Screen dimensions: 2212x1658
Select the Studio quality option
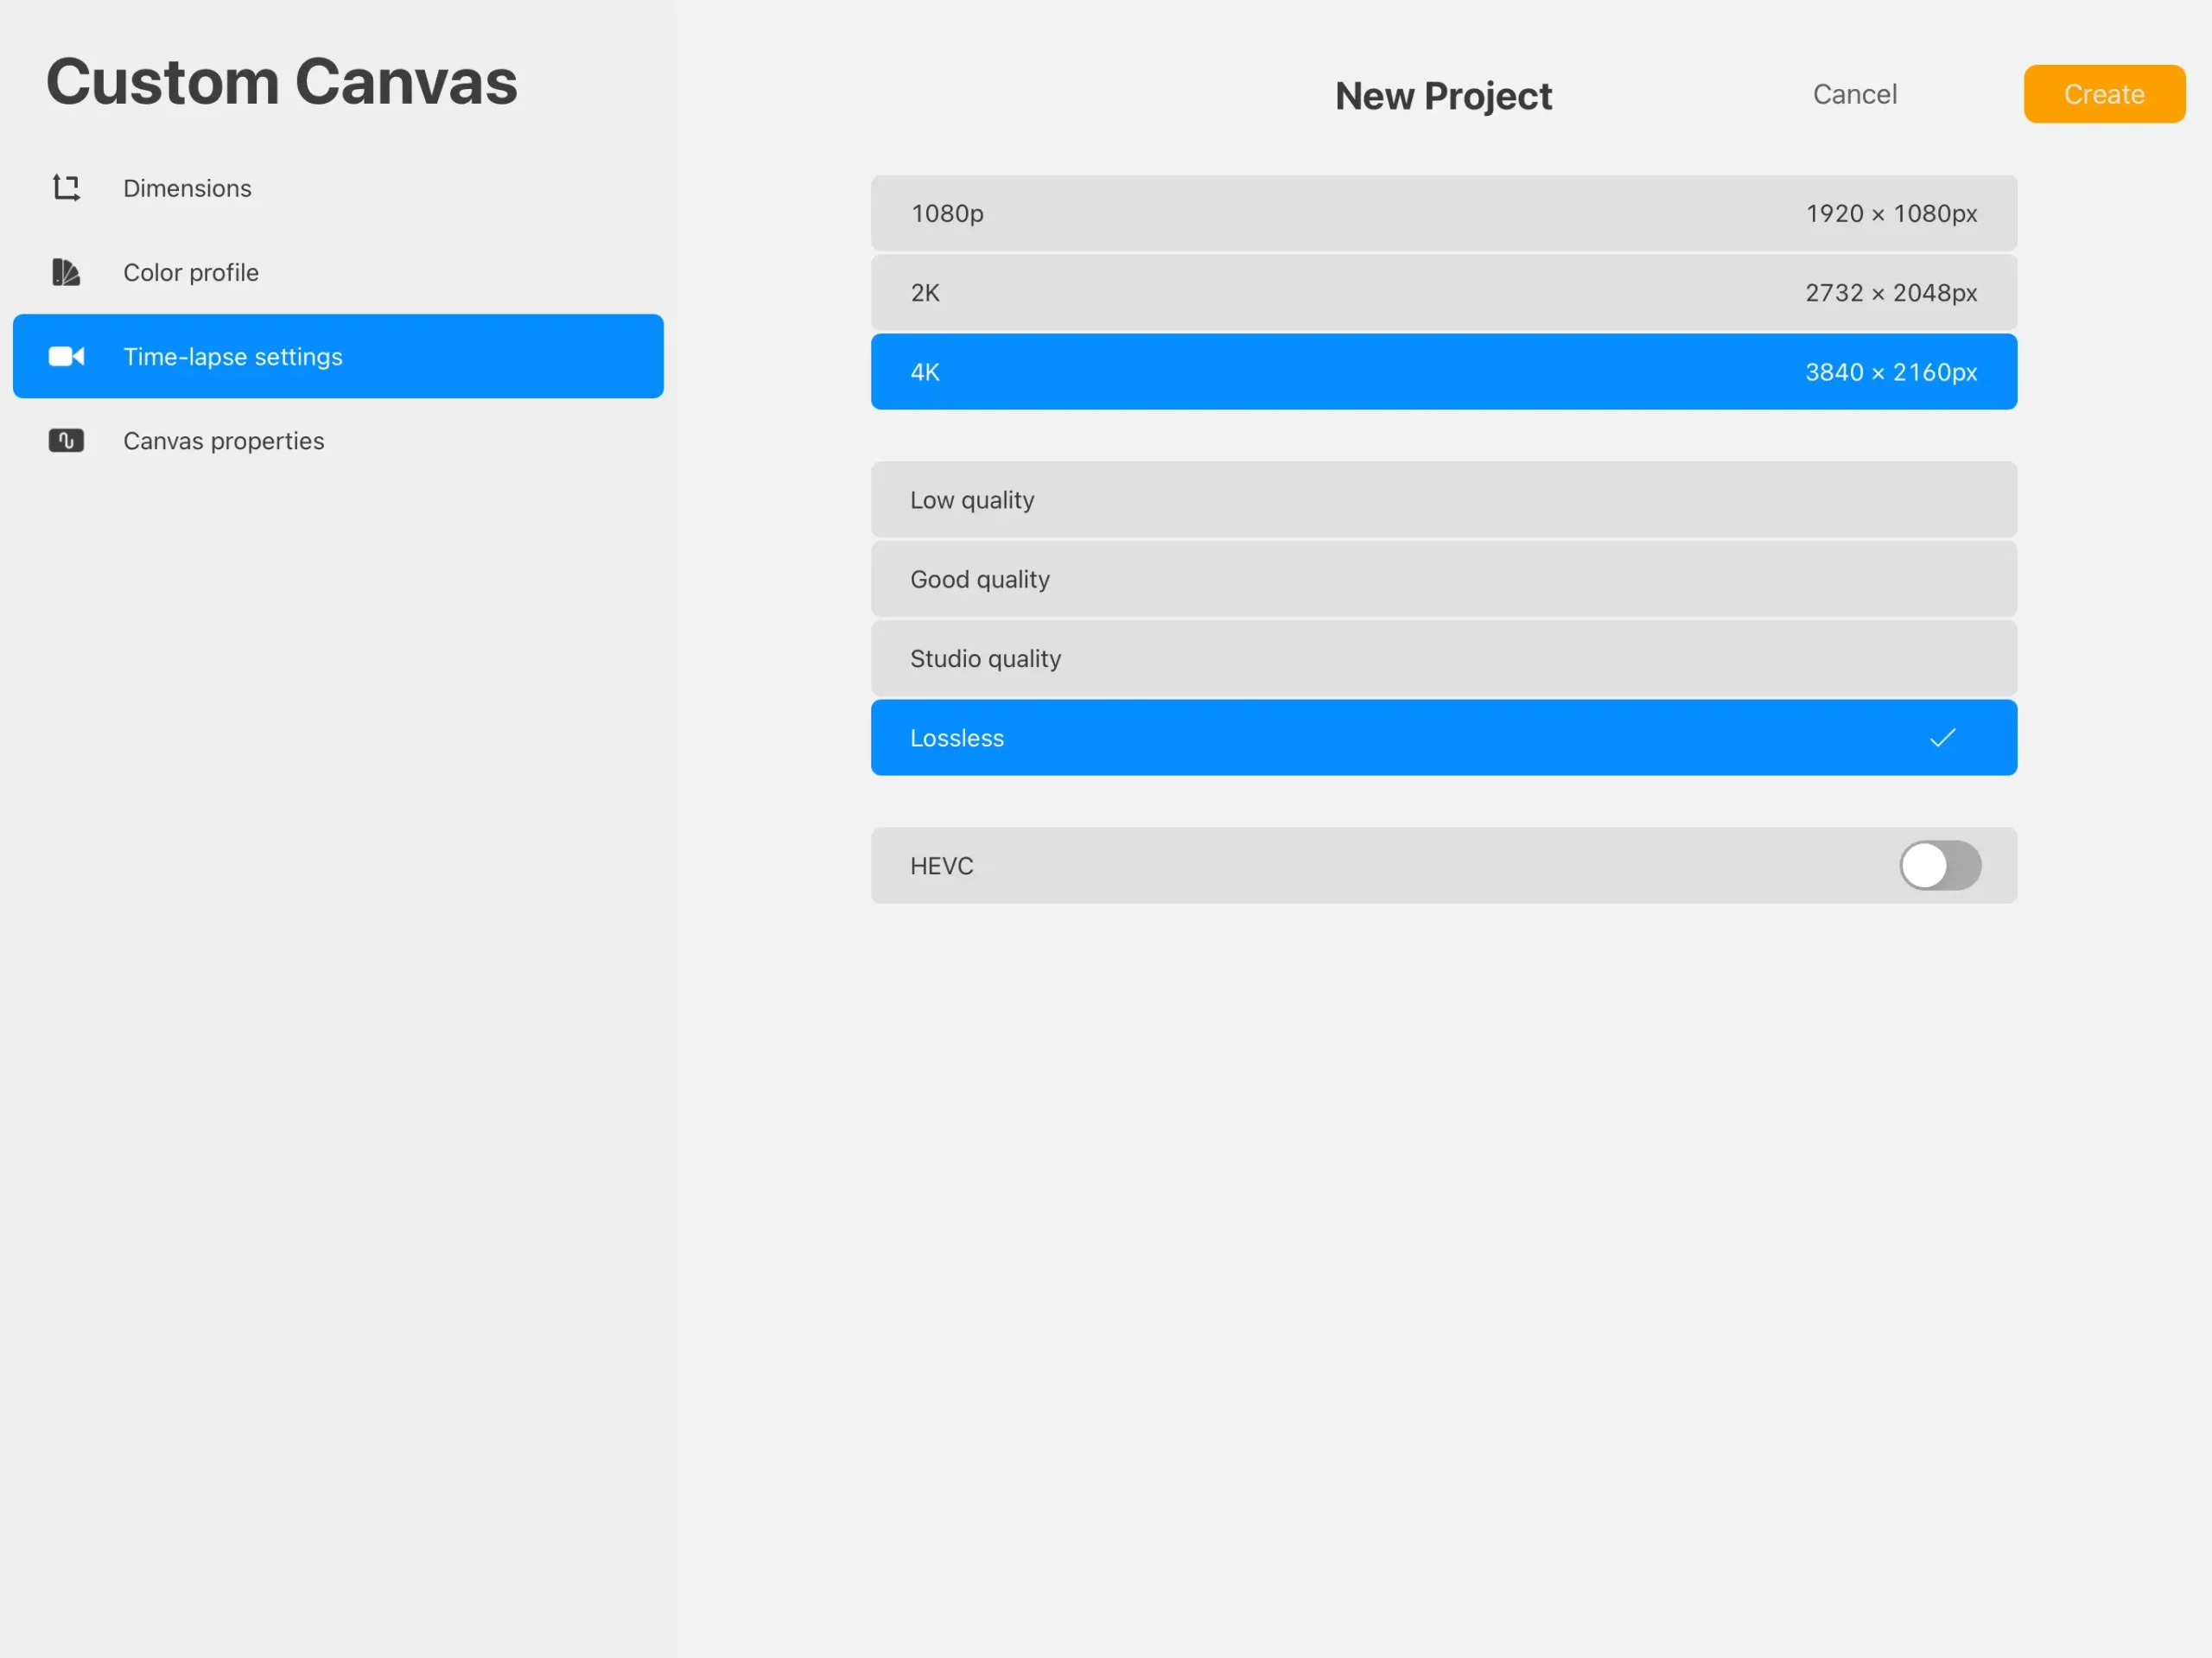(1444, 657)
